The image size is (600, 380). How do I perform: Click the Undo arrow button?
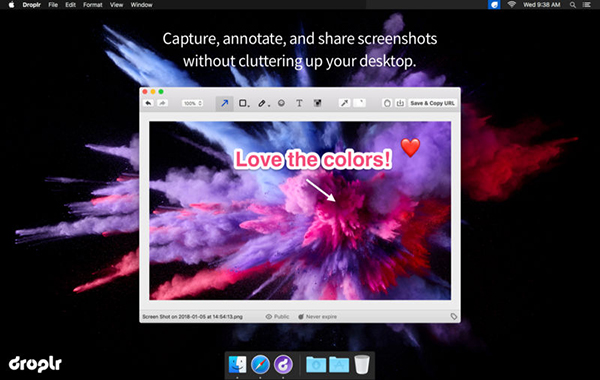(148, 103)
